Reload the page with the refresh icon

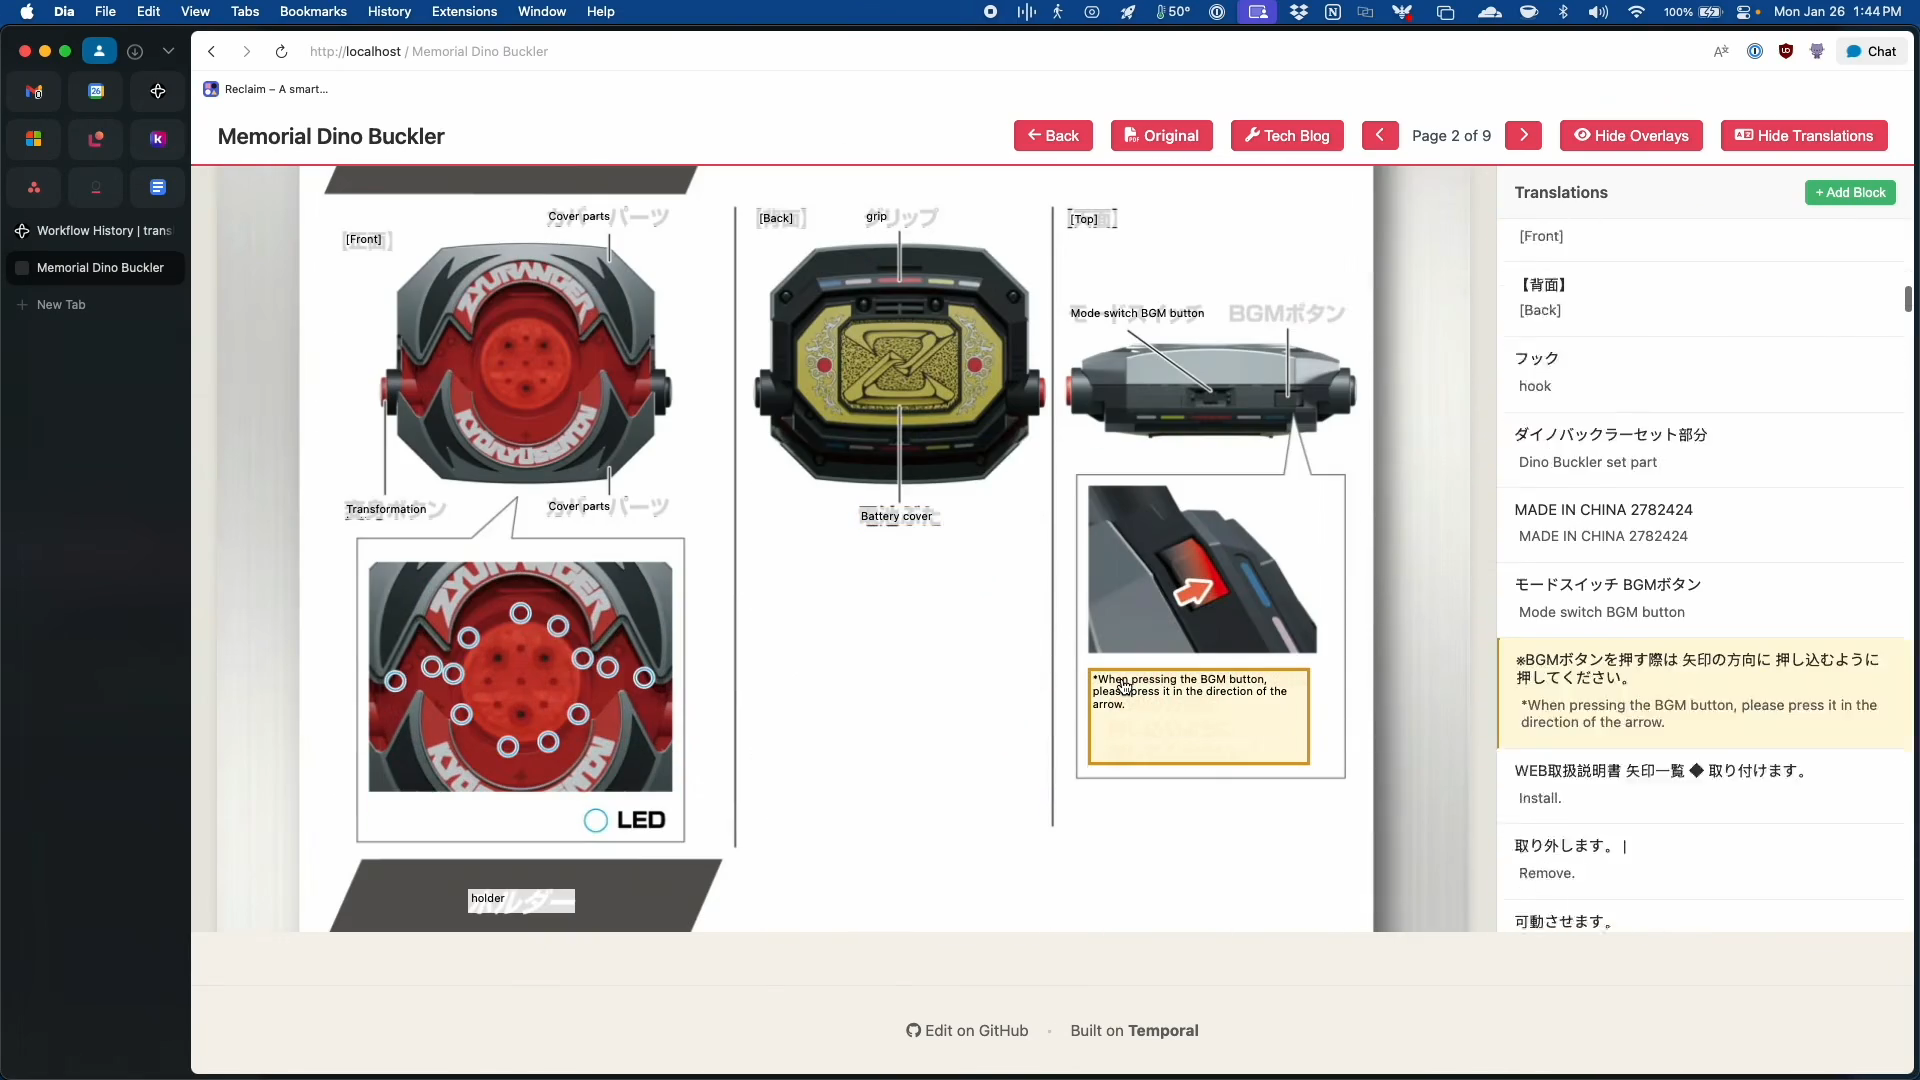[x=281, y=51]
